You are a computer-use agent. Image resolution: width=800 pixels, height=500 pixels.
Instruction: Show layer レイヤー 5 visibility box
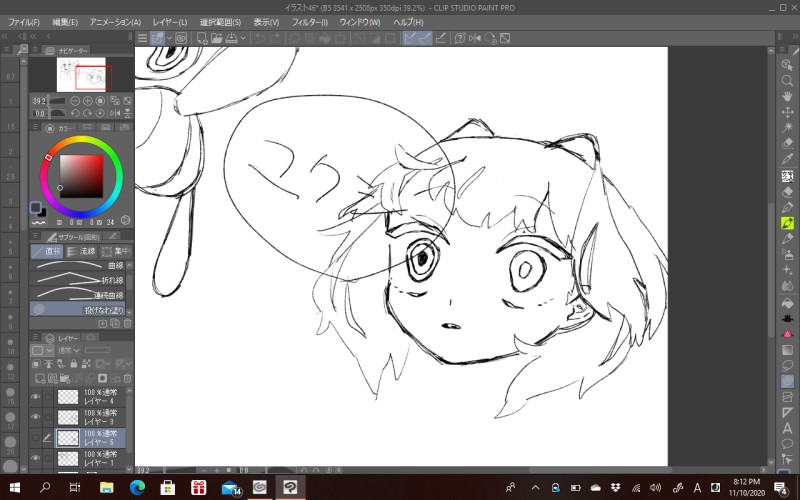[x=35, y=437]
